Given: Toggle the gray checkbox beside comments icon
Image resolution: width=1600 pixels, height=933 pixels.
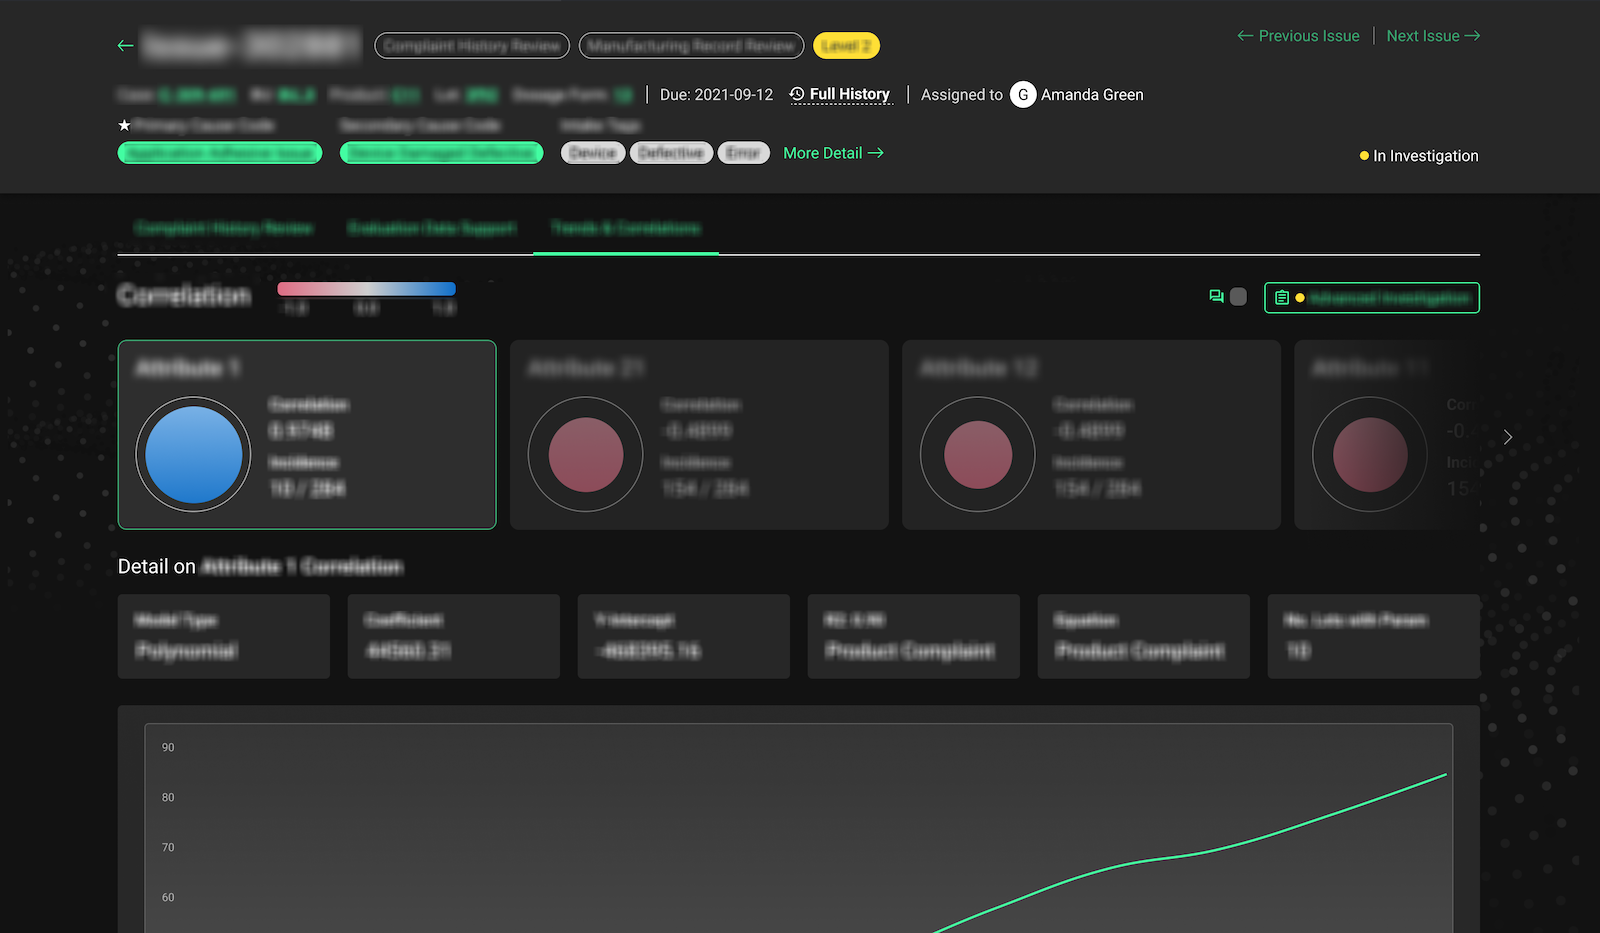Looking at the screenshot, I should pos(1238,297).
